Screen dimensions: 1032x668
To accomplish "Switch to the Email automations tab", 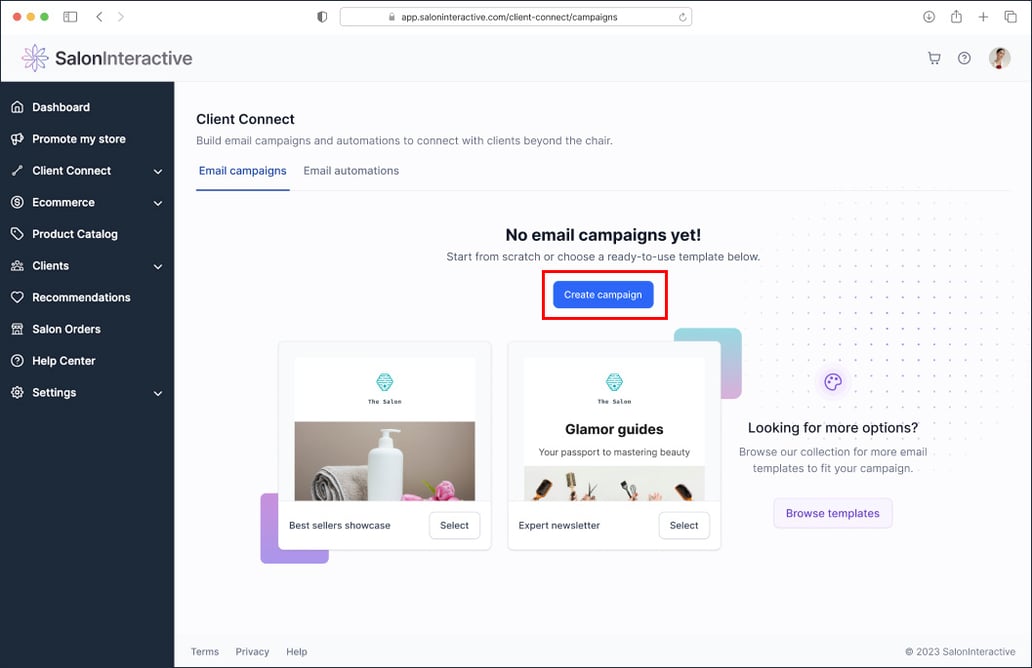I will coord(351,170).
